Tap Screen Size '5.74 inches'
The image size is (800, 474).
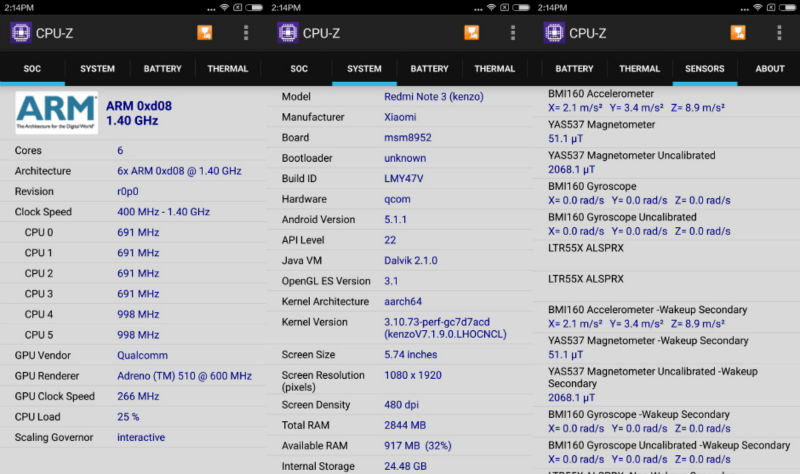[411, 355]
